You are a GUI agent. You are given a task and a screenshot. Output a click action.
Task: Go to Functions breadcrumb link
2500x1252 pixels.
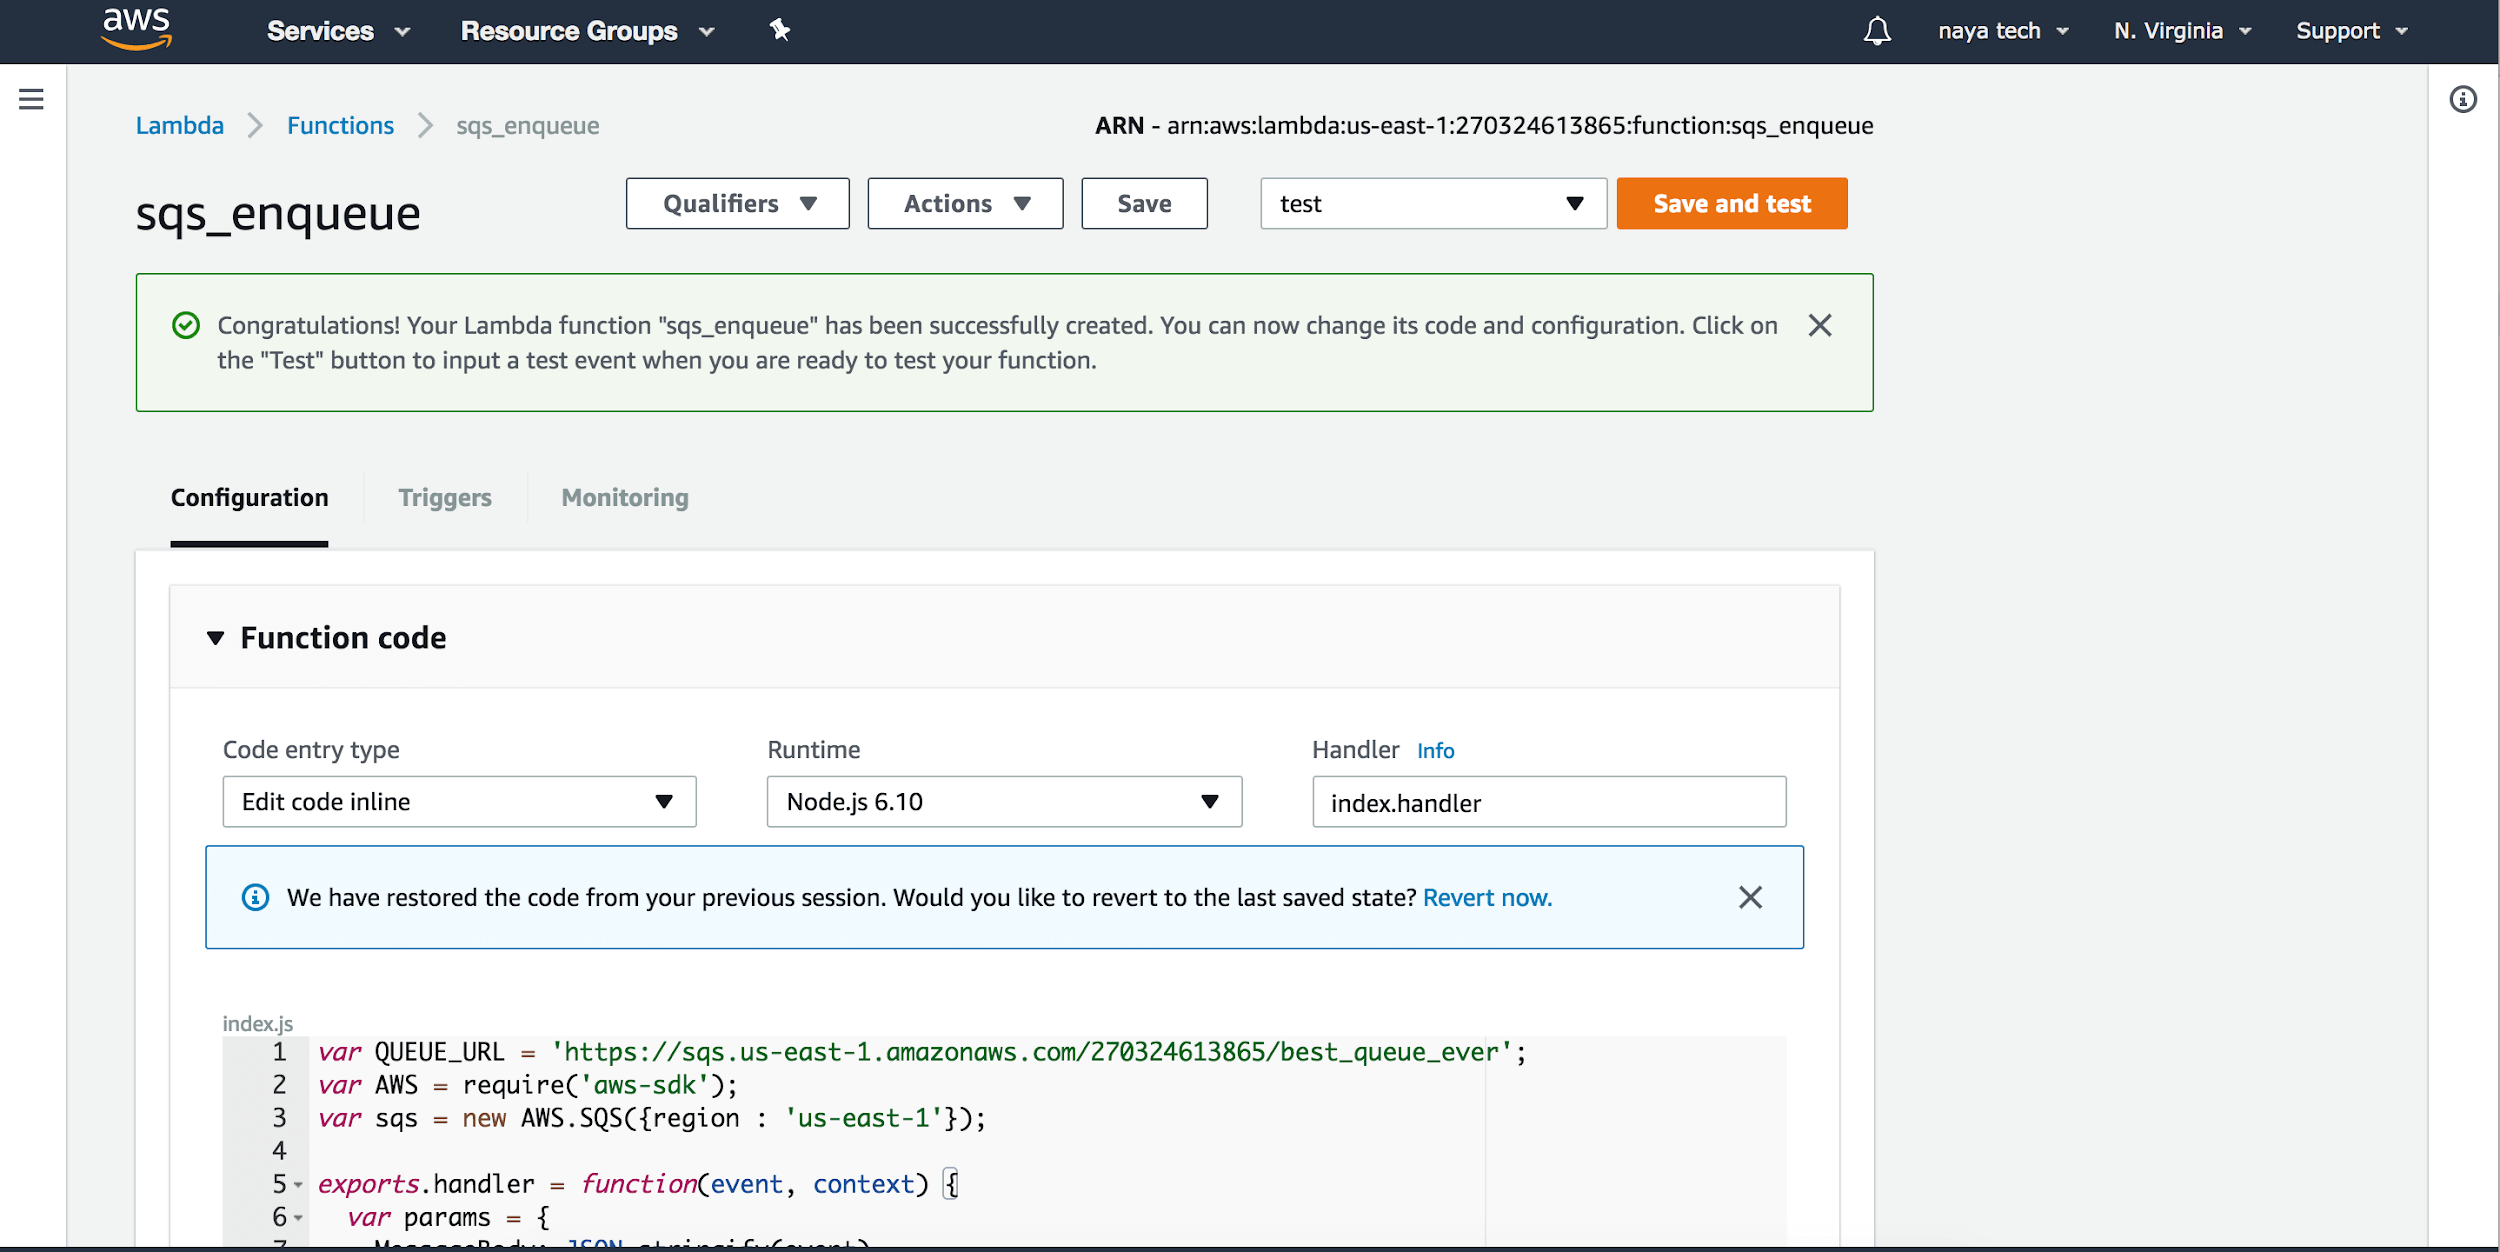[x=340, y=126]
